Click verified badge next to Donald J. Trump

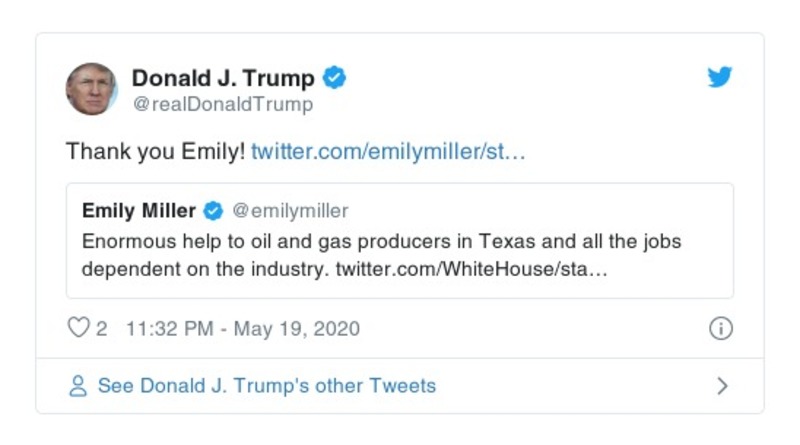click(x=336, y=77)
